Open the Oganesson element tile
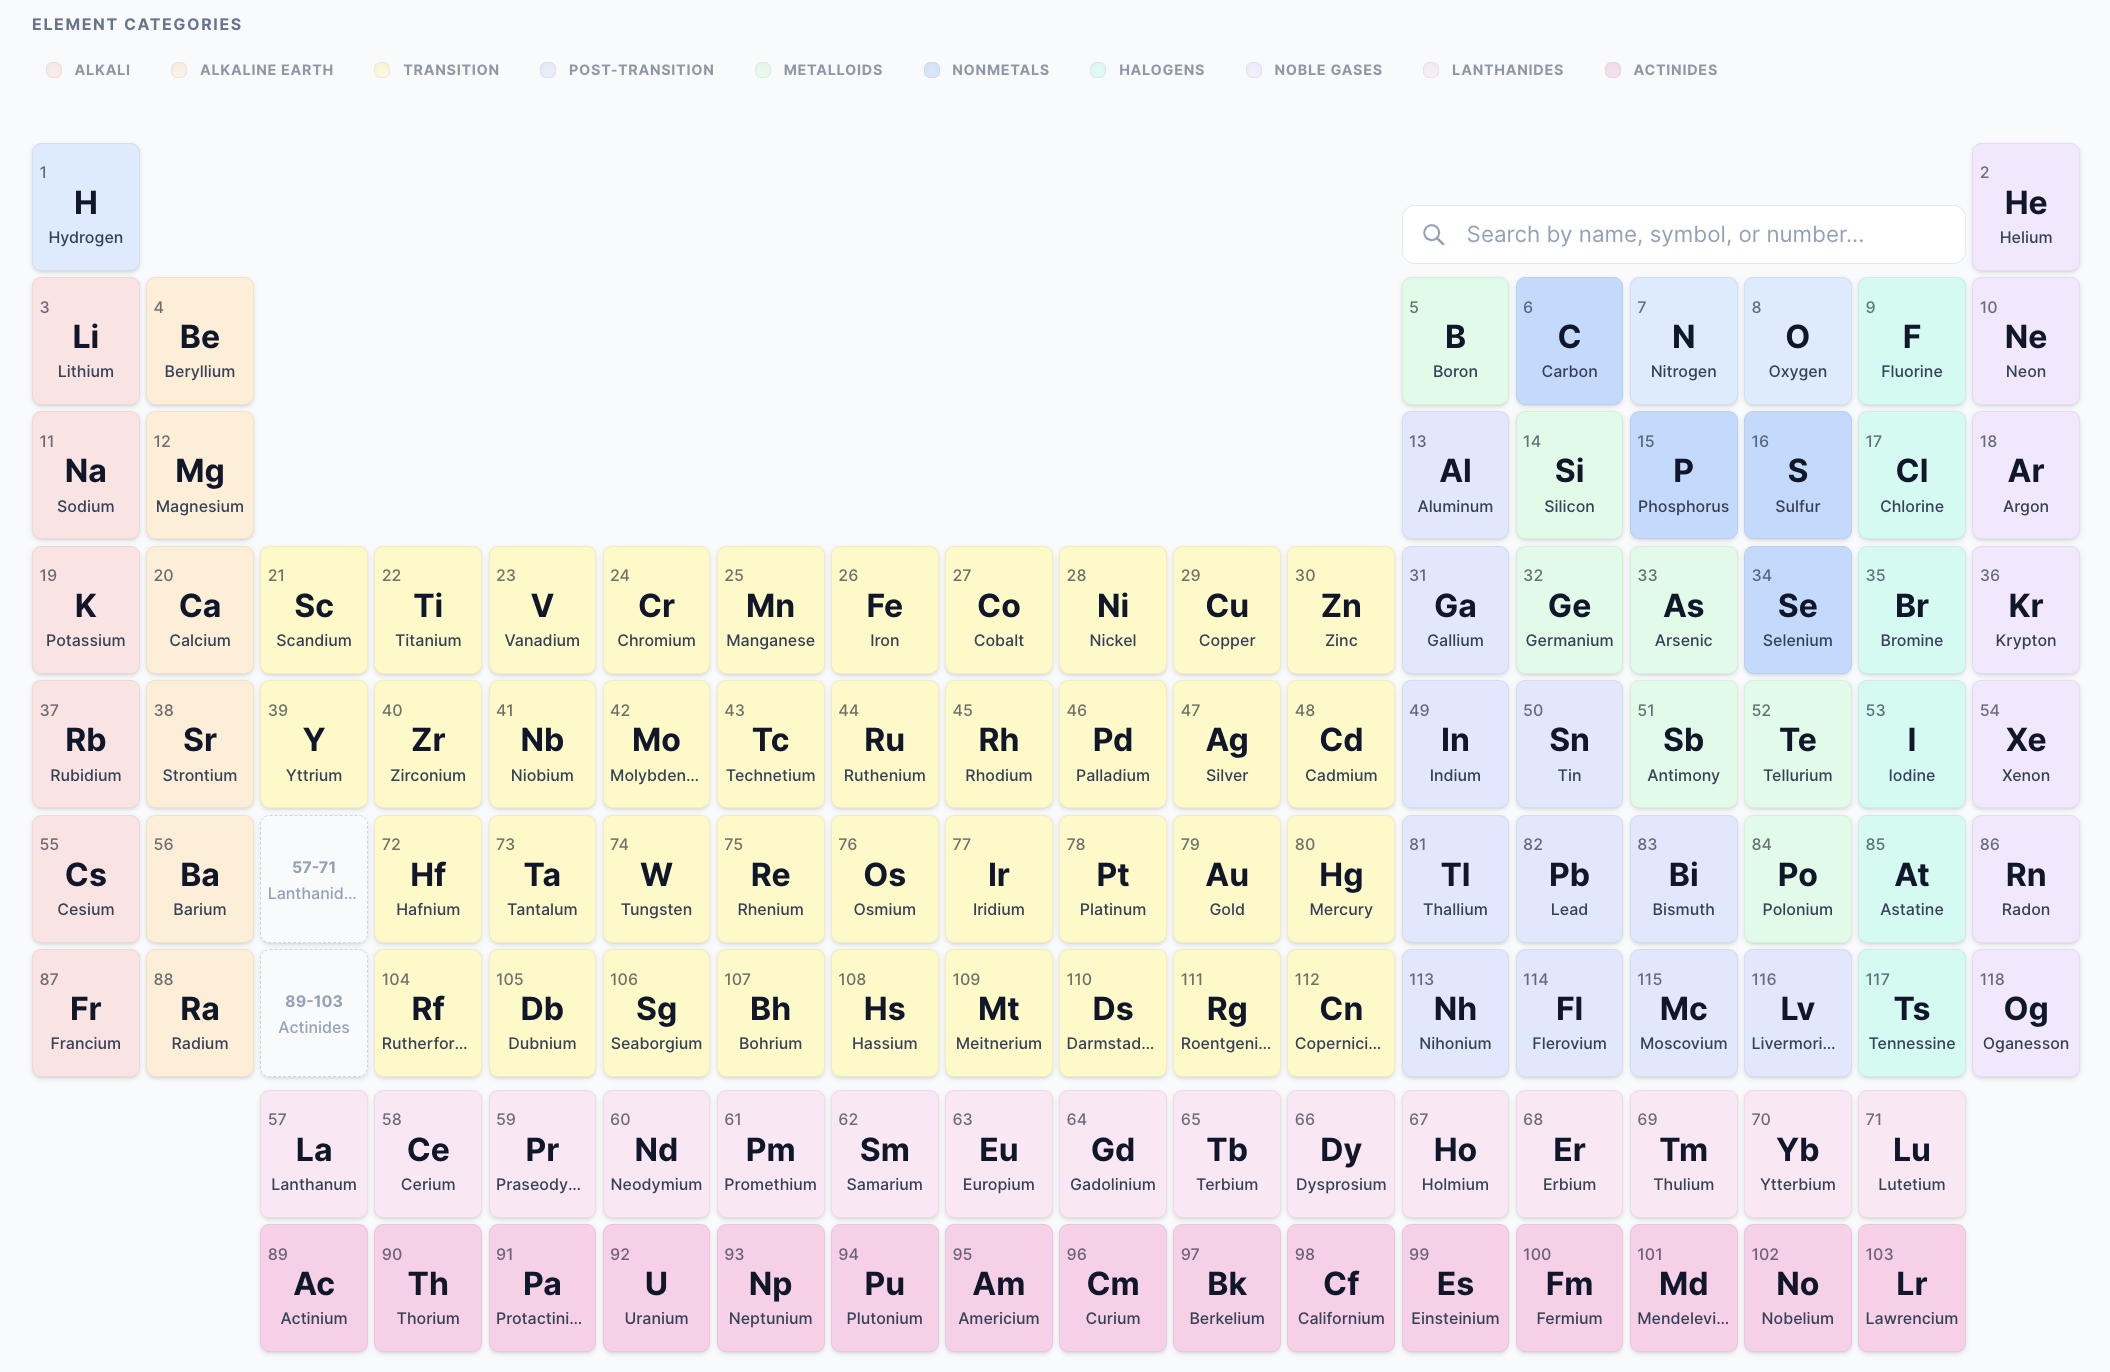The height and width of the screenshot is (1372, 2110). click(2026, 1013)
